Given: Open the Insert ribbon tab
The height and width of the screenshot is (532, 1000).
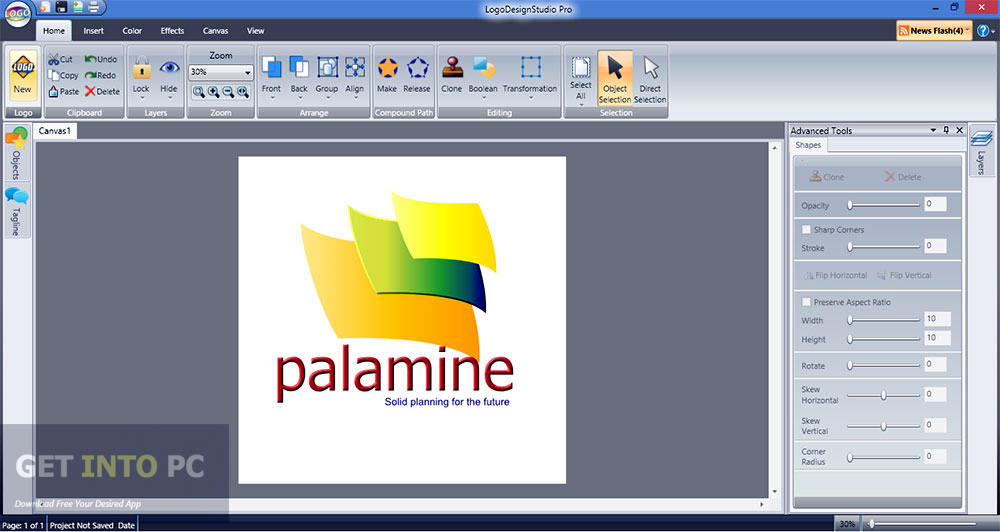Looking at the screenshot, I should coord(93,31).
